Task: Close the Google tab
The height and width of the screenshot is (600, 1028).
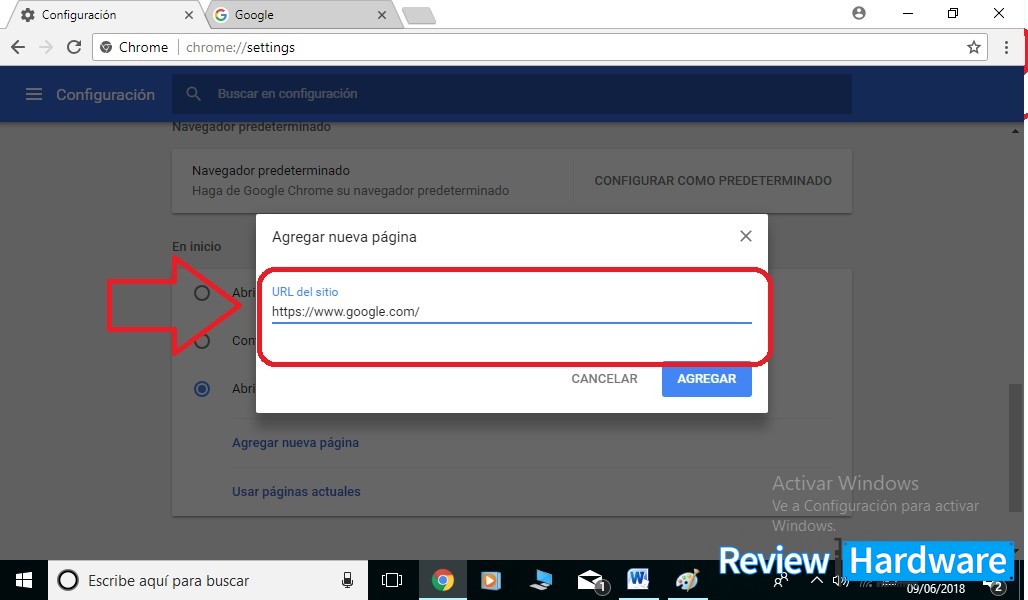Action: pos(382,14)
